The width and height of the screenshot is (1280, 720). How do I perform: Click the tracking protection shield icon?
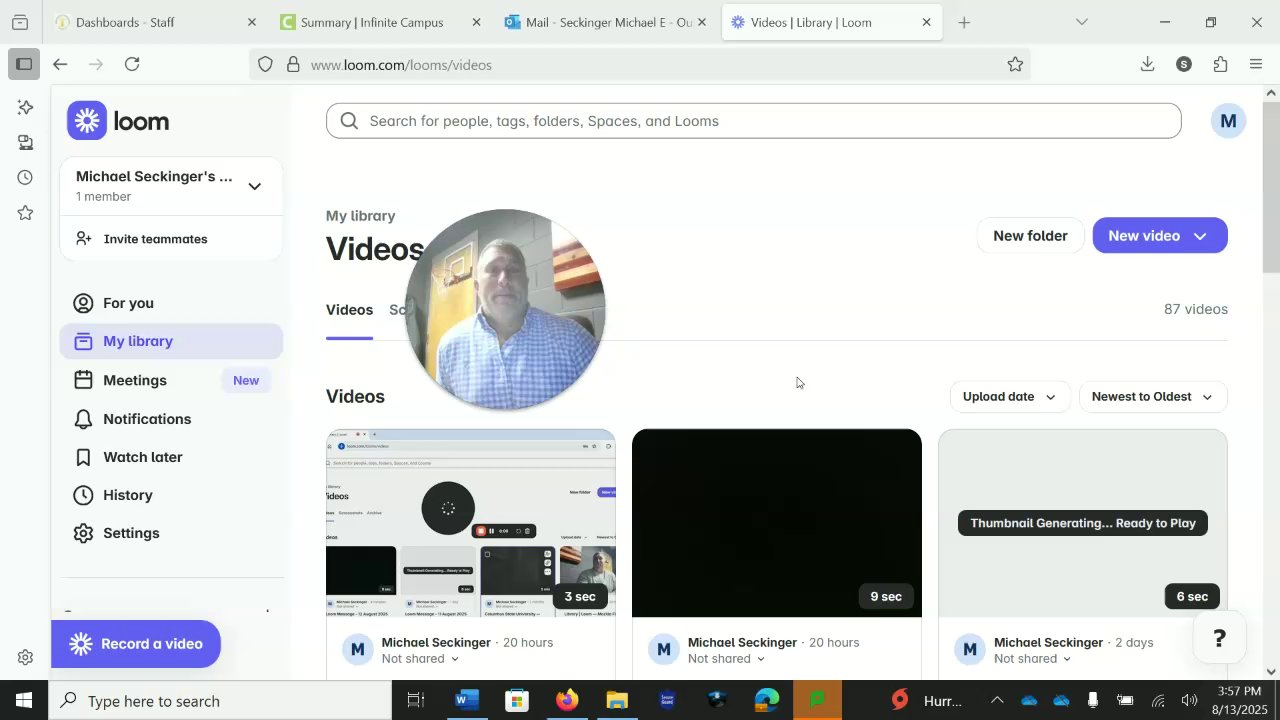pos(265,64)
